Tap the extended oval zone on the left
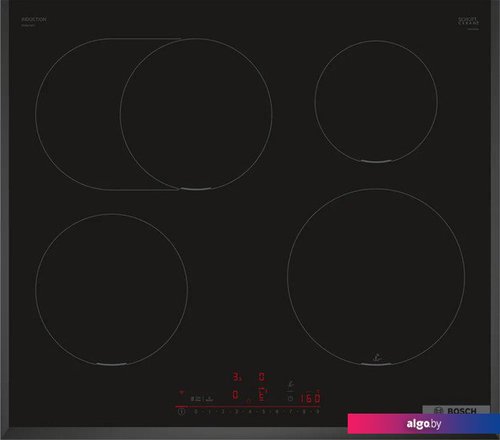500x440 pixels. (x=154, y=114)
